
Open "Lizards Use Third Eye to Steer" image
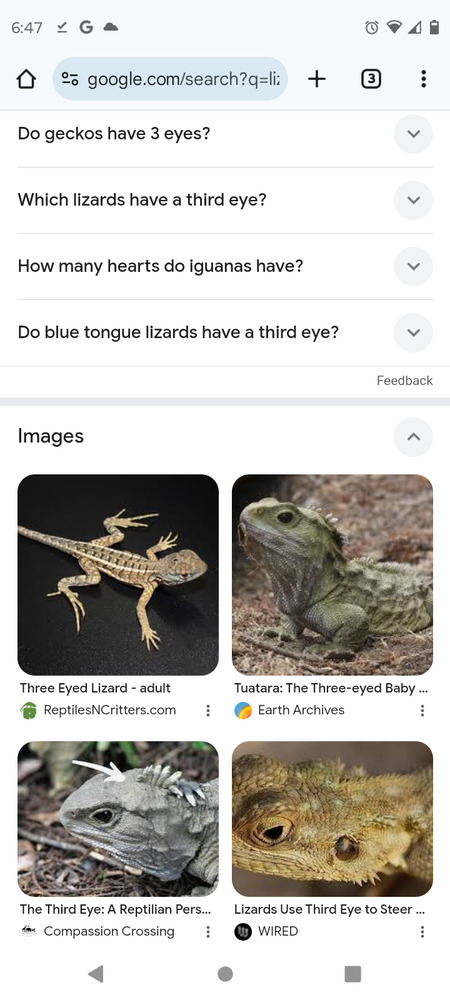(x=332, y=819)
